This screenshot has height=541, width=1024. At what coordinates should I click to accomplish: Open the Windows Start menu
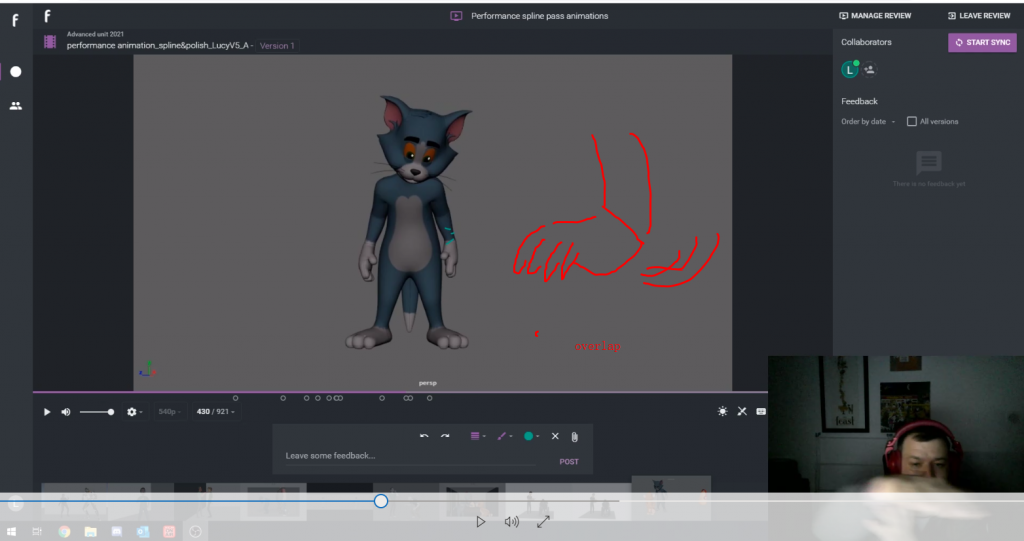coord(11,532)
